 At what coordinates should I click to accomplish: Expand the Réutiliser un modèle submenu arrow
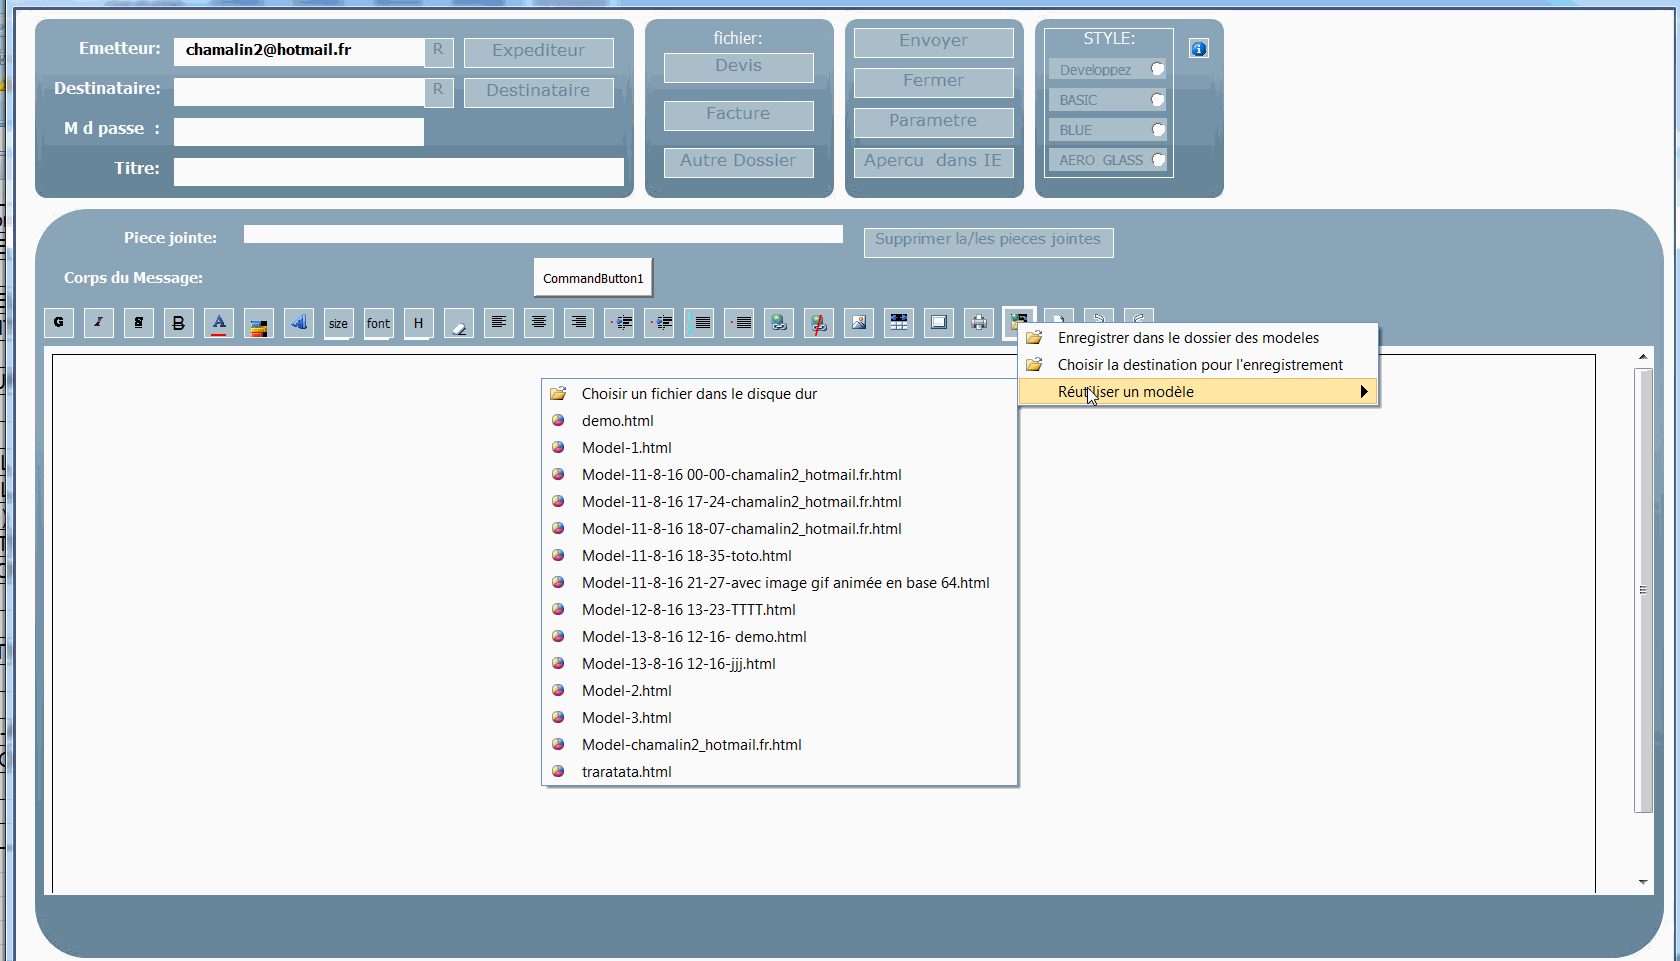point(1363,392)
